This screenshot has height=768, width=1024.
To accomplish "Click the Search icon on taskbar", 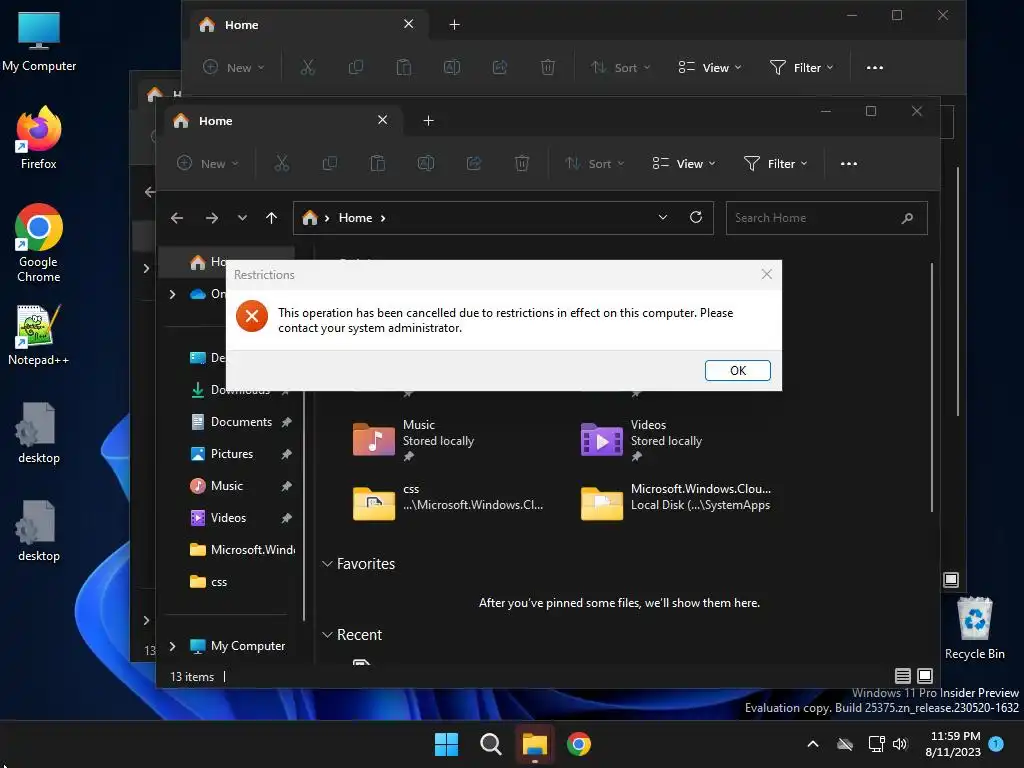I will coord(490,744).
